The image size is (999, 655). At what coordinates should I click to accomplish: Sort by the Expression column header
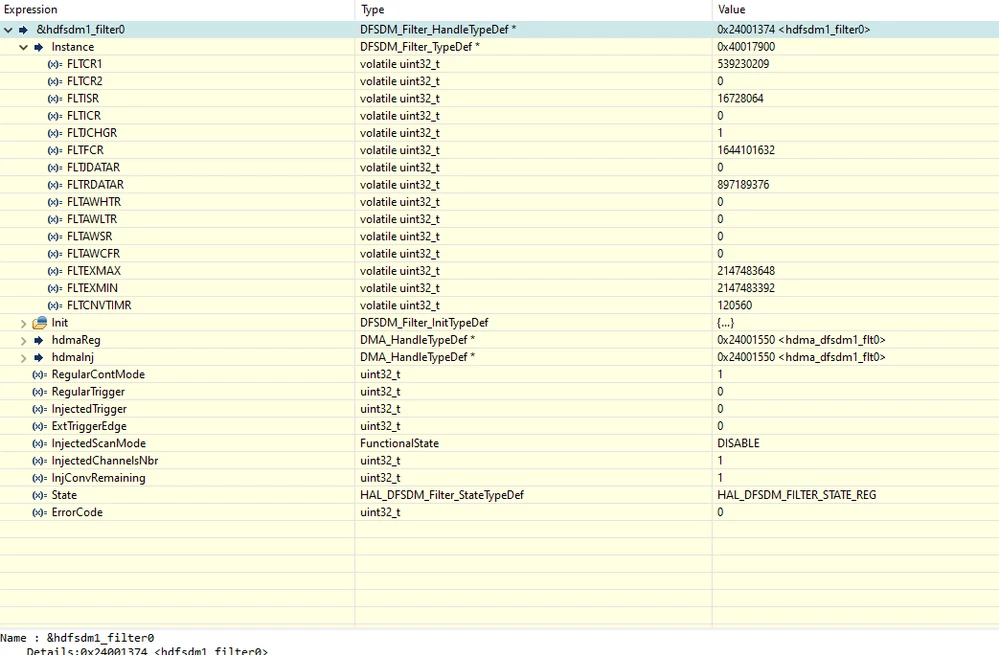coord(177,10)
